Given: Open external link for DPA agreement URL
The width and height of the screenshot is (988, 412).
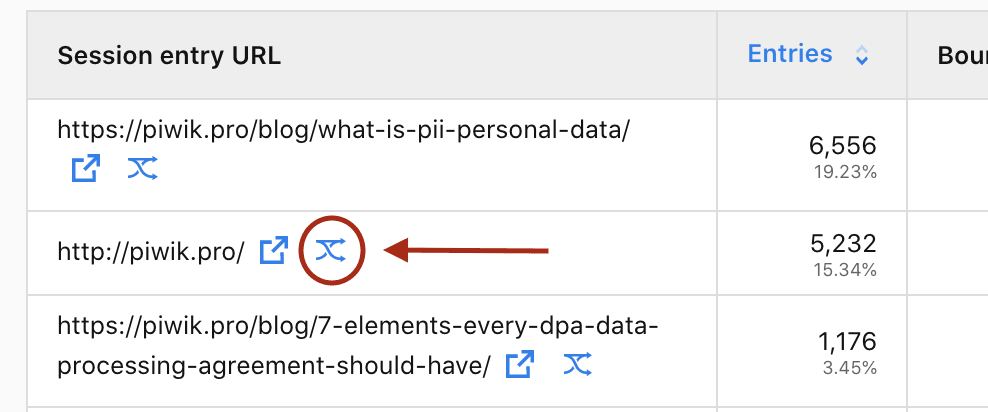Looking at the screenshot, I should click(x=518, y=365).
